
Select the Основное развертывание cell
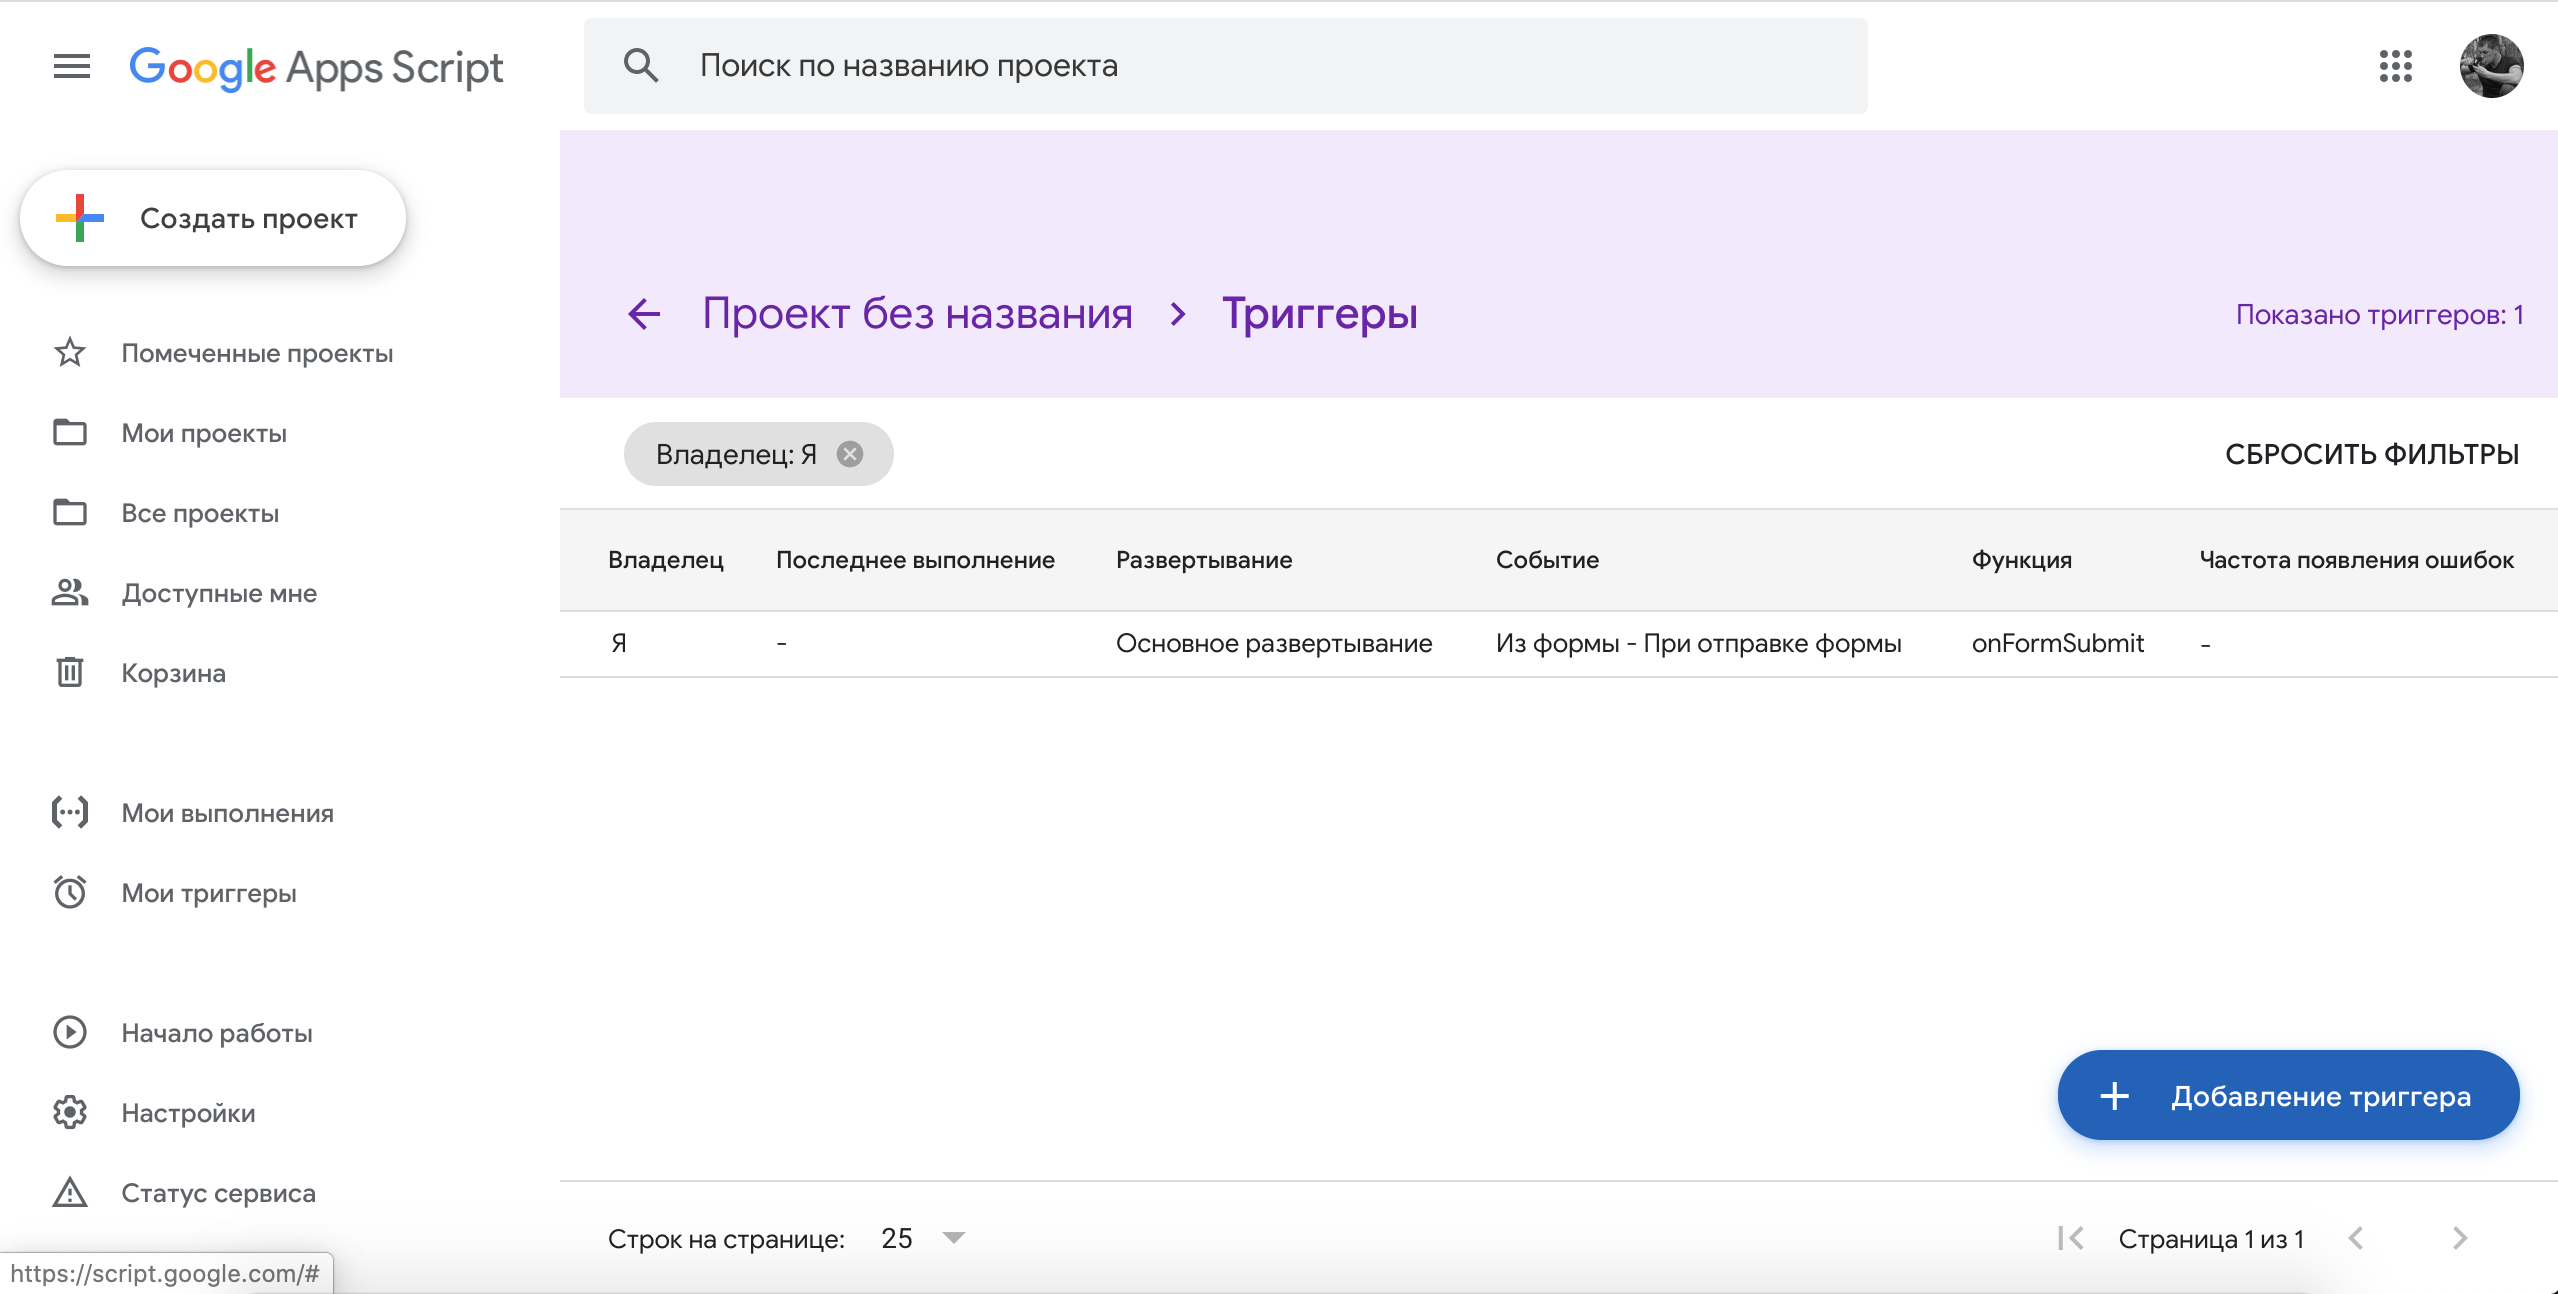[x=1274, y=643]
